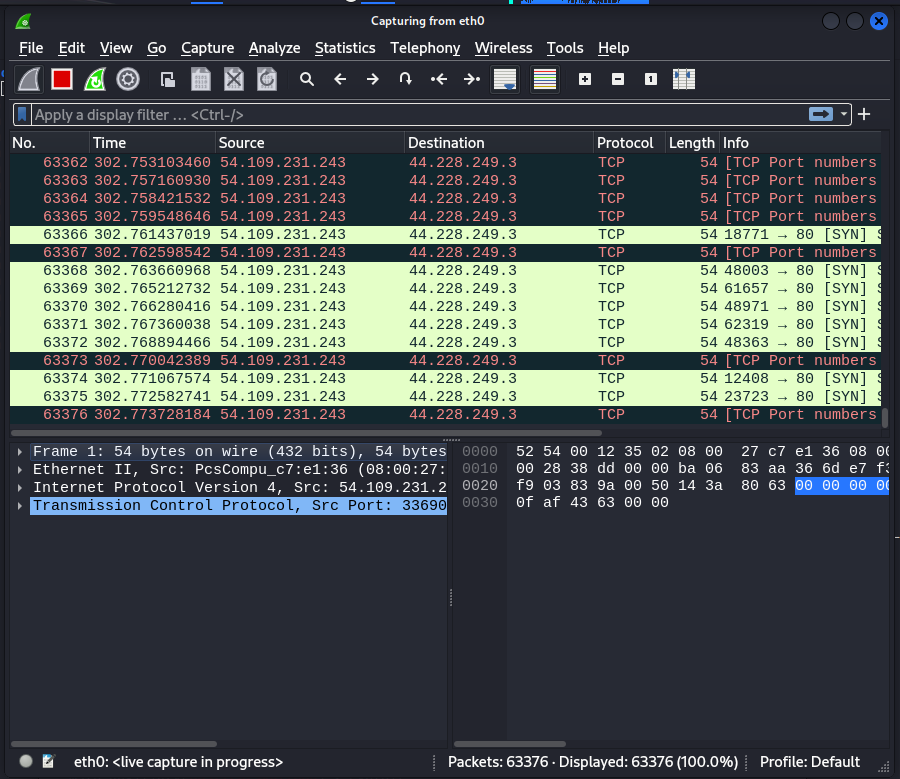The image size is (900, 779).
Task: Click the resize columns icon
Action: tap(684, 79)
